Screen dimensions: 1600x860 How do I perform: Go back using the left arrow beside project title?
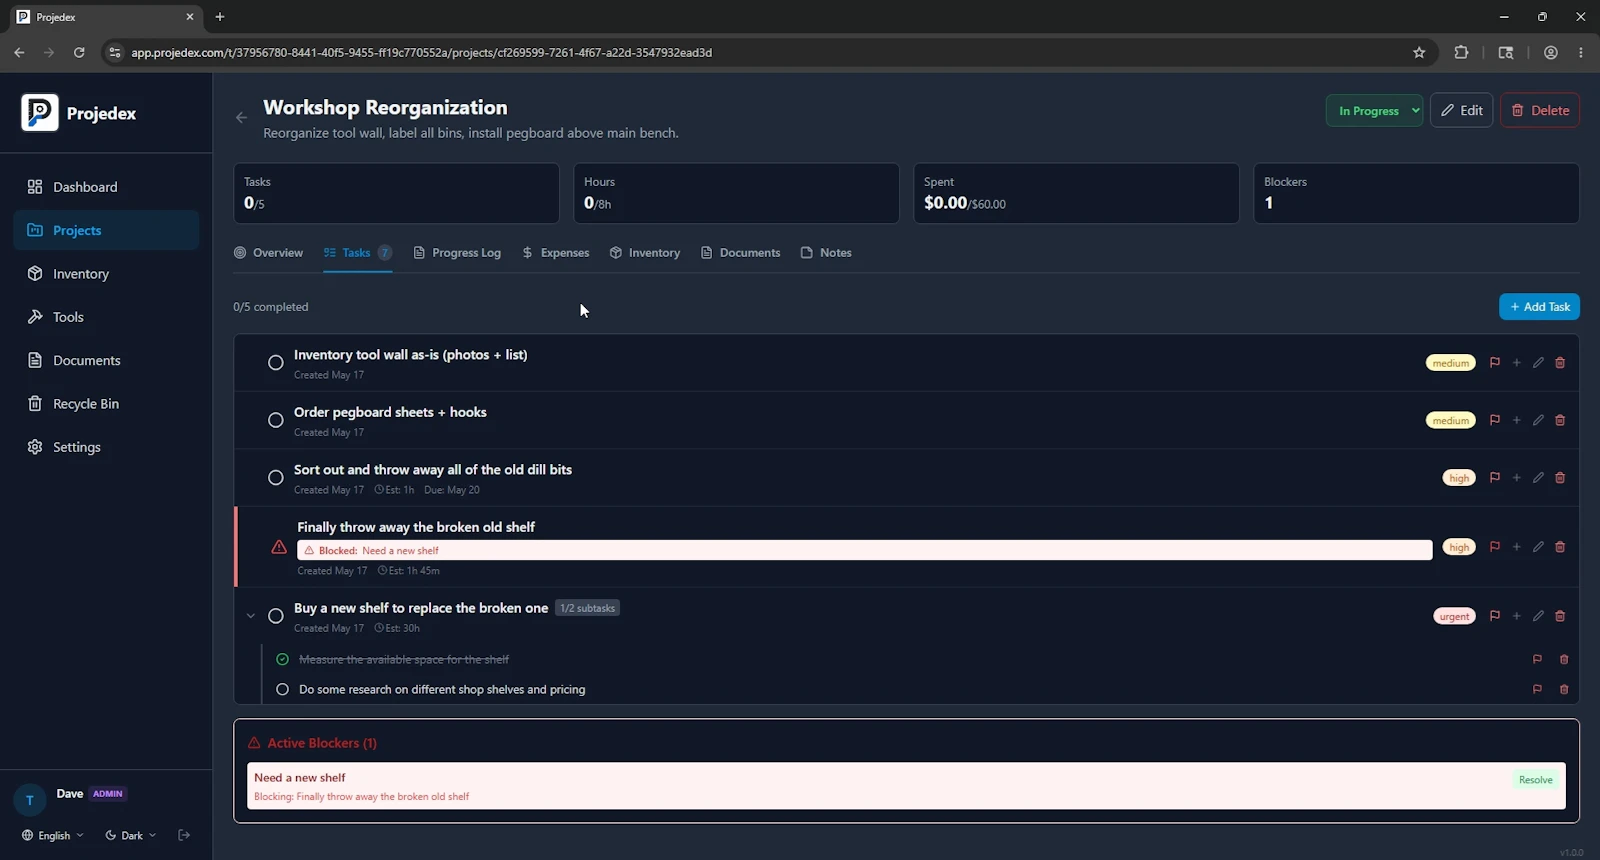241,118
